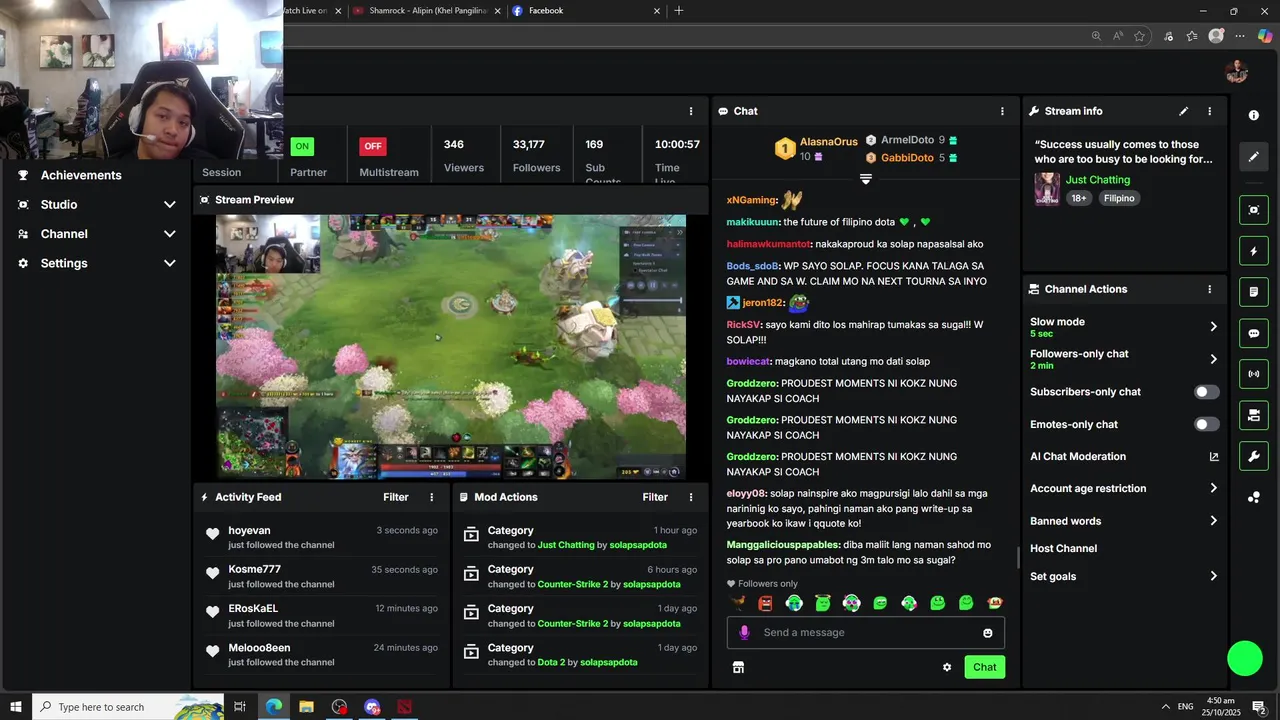Click the Just Chatting category link in Stream info
Viewport: 1280px width, 720px height.
click(x=1098, y=180)
